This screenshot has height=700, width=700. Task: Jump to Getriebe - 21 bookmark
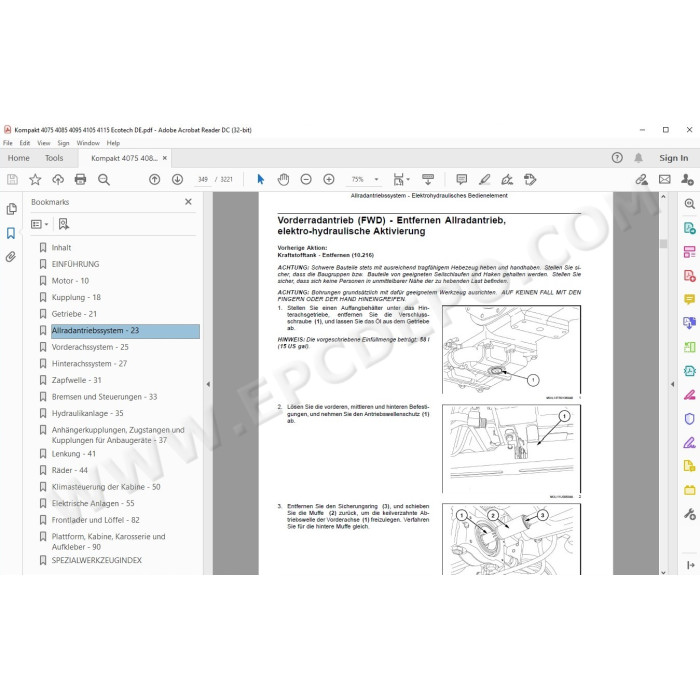pos(74,313)
